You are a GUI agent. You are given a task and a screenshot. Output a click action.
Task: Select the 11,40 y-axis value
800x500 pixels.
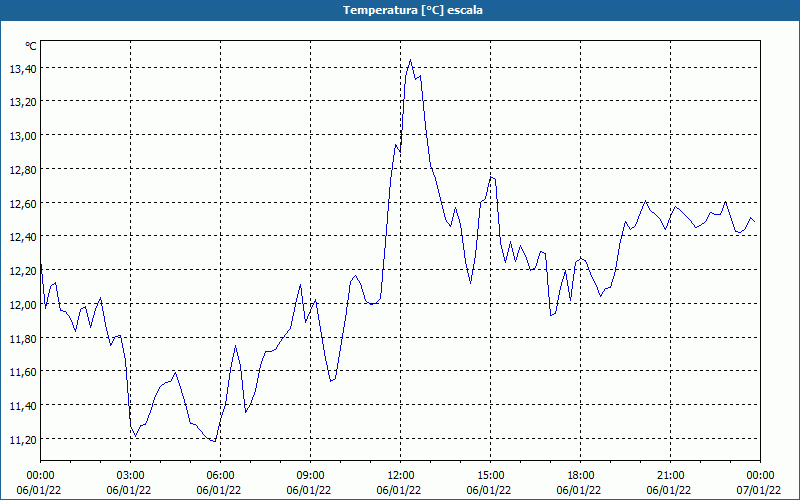pyautogui.click(x=23, y=406)
